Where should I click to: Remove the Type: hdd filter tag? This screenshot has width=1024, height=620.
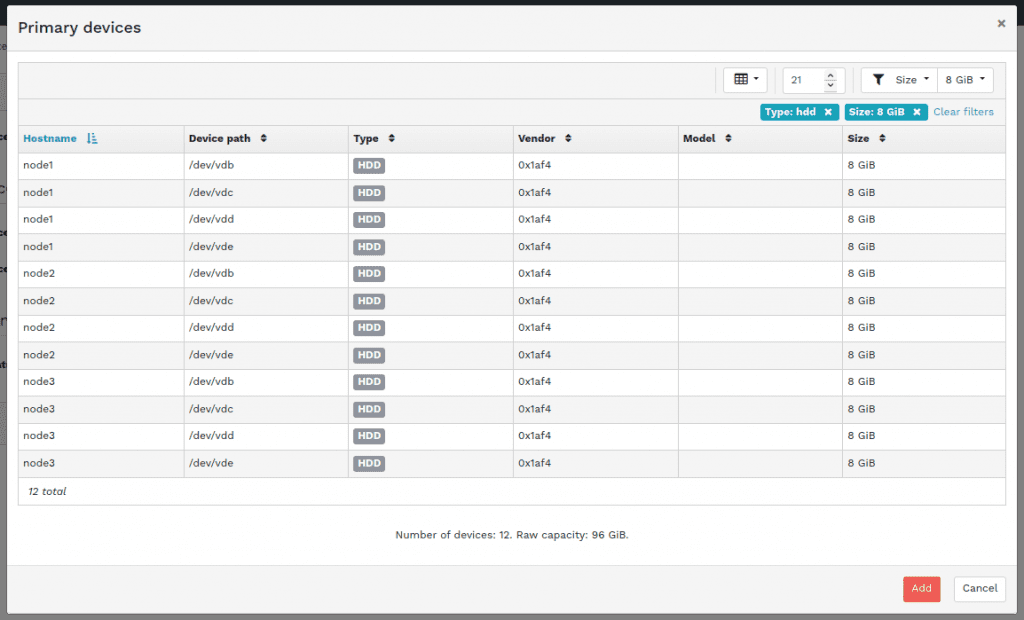(828, 112)
